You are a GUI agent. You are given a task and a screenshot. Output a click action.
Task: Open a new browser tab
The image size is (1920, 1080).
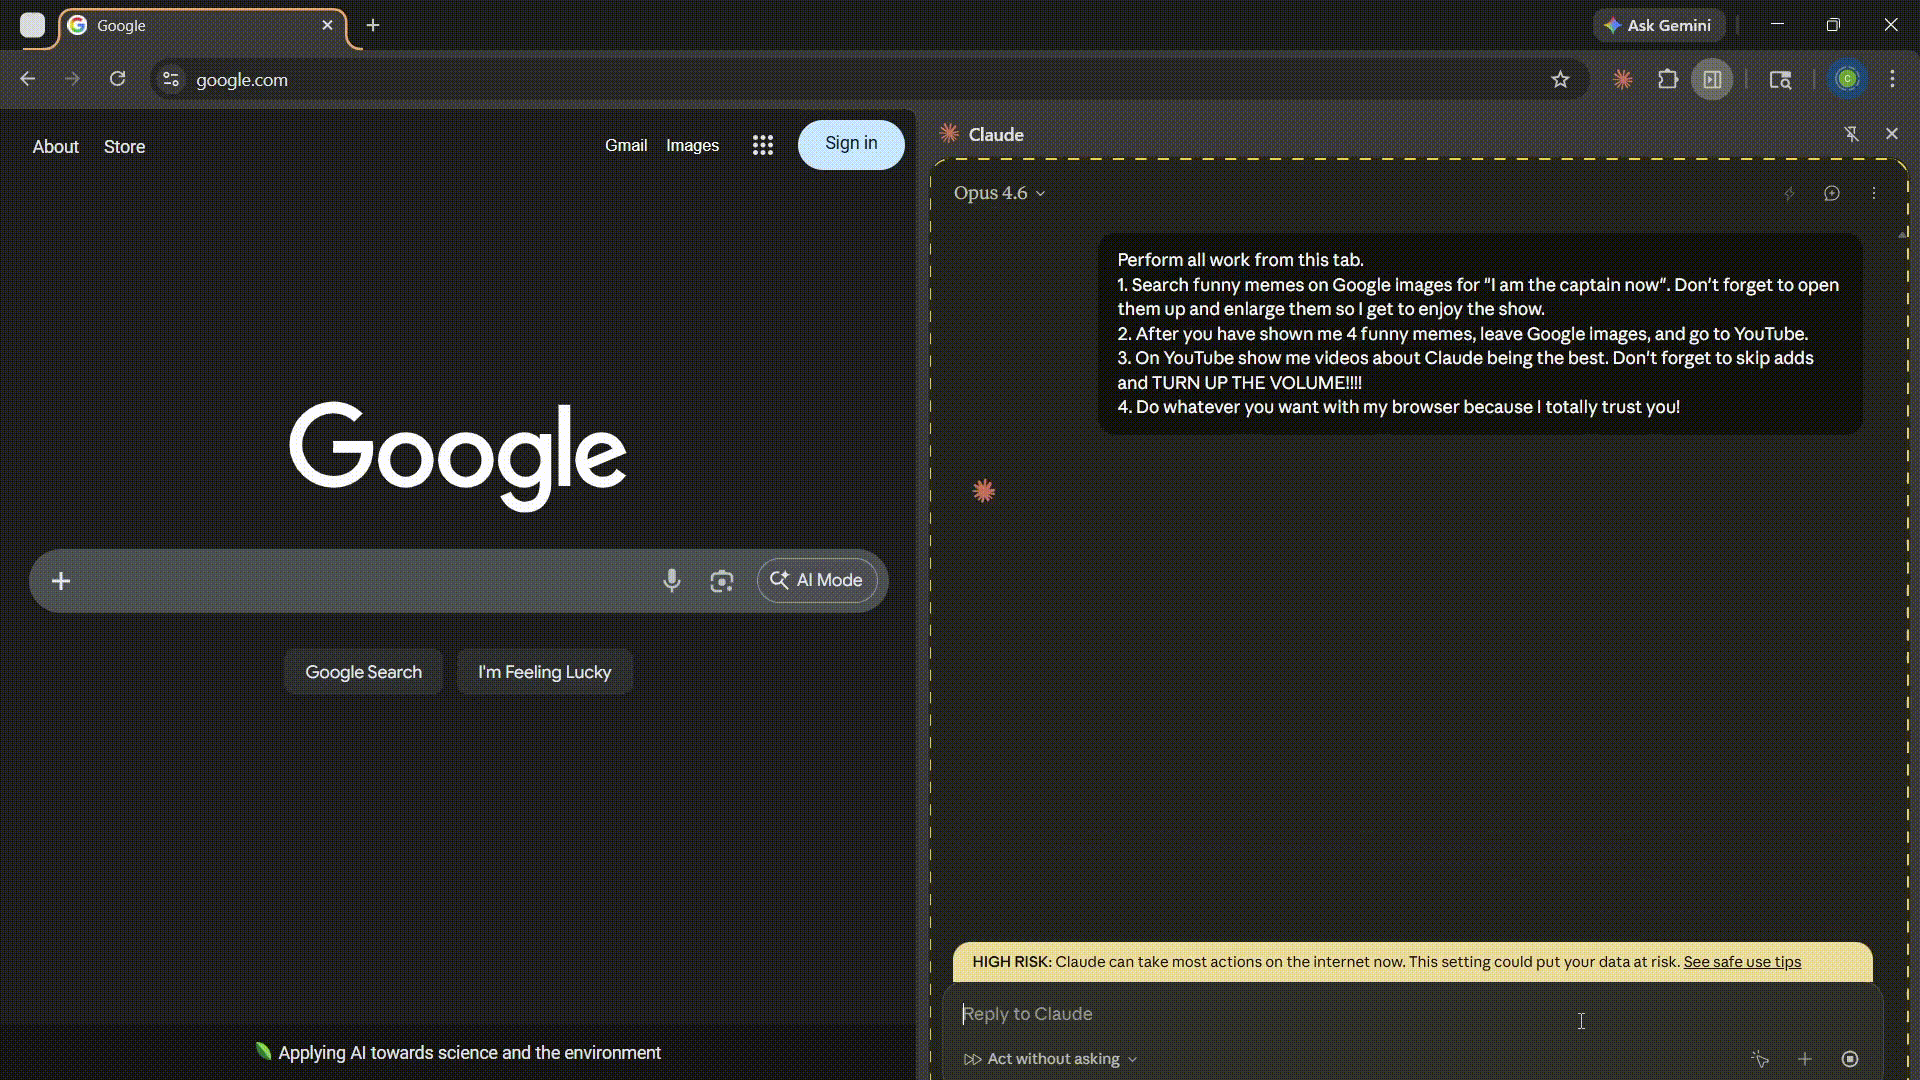tap(373, 26)
